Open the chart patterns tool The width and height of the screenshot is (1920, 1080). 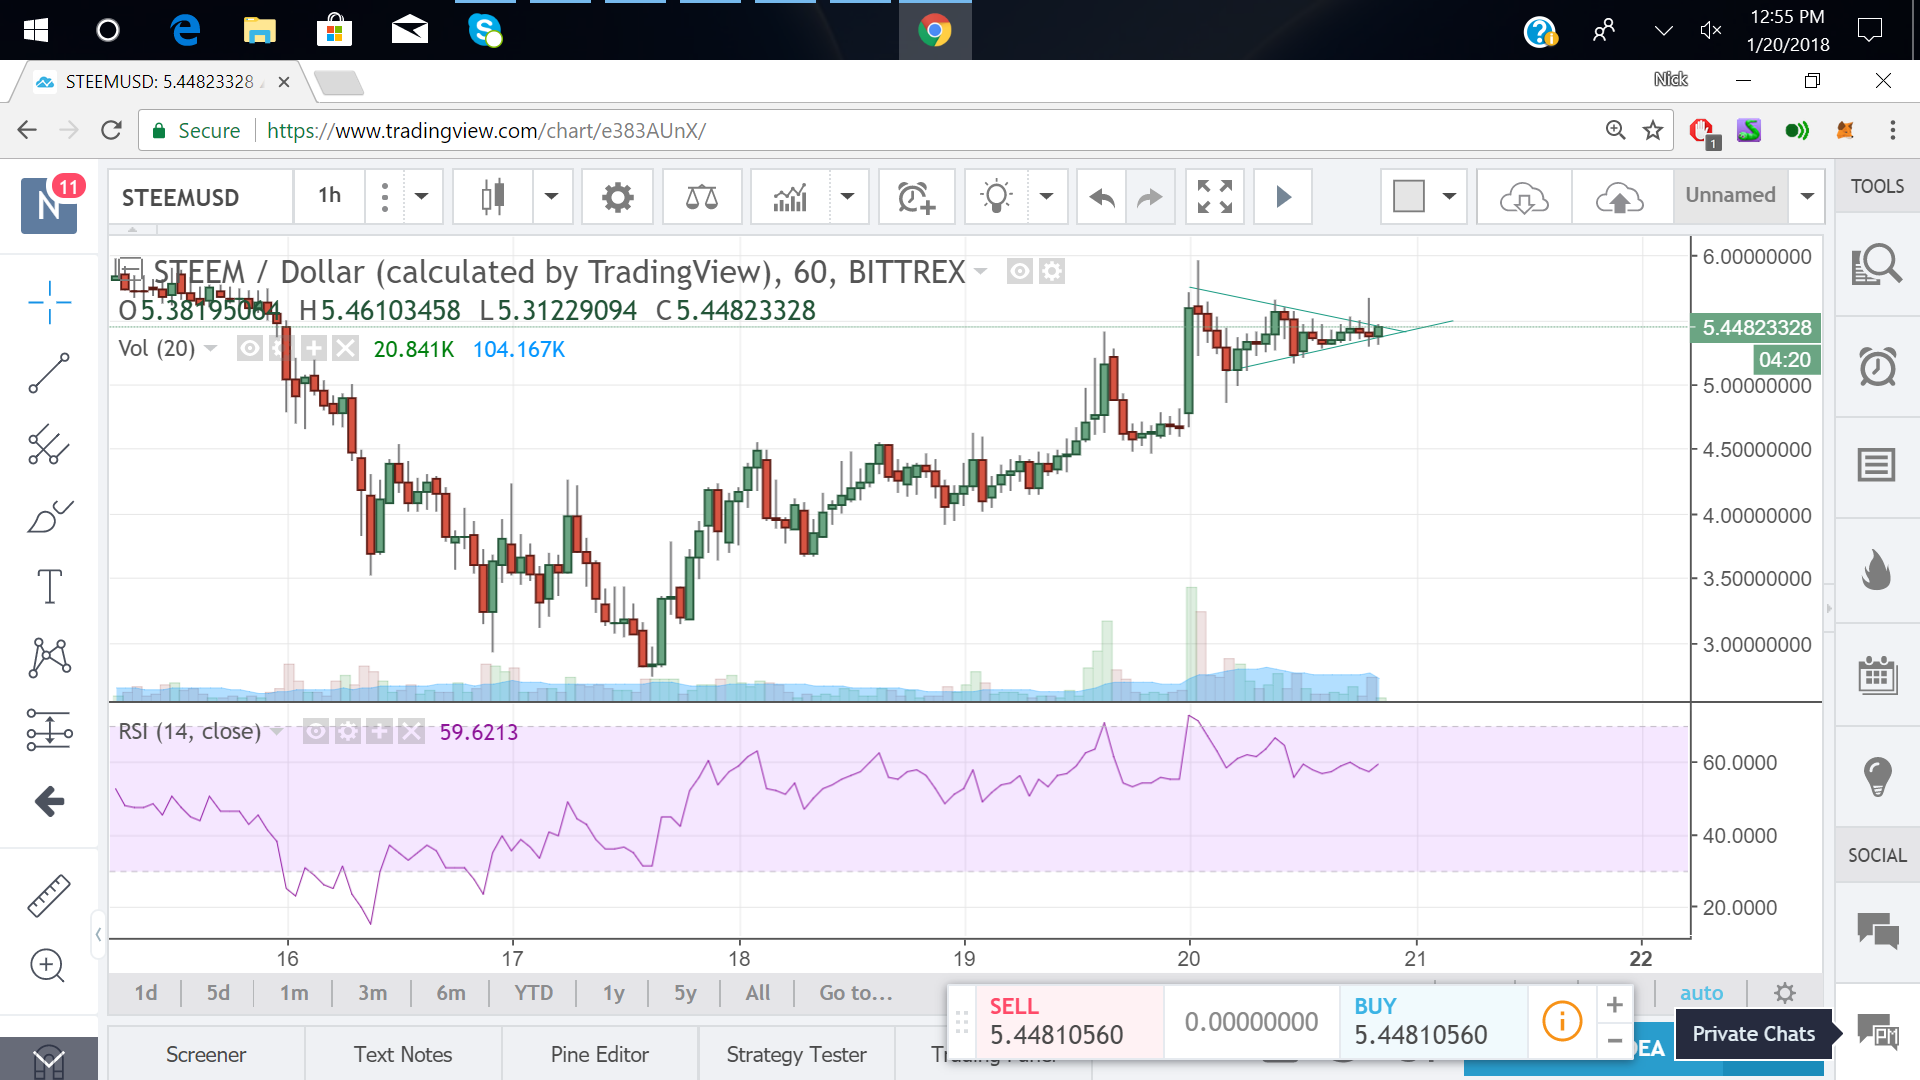point(49,658)
